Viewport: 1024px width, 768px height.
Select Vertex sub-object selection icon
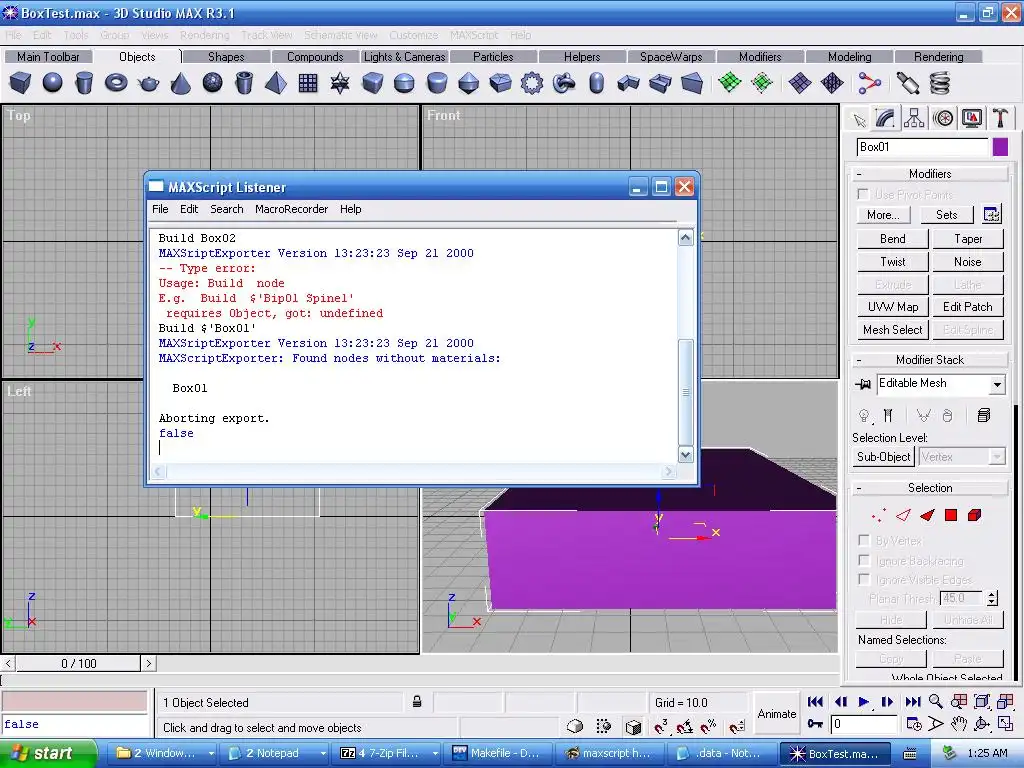pos(879,515)
